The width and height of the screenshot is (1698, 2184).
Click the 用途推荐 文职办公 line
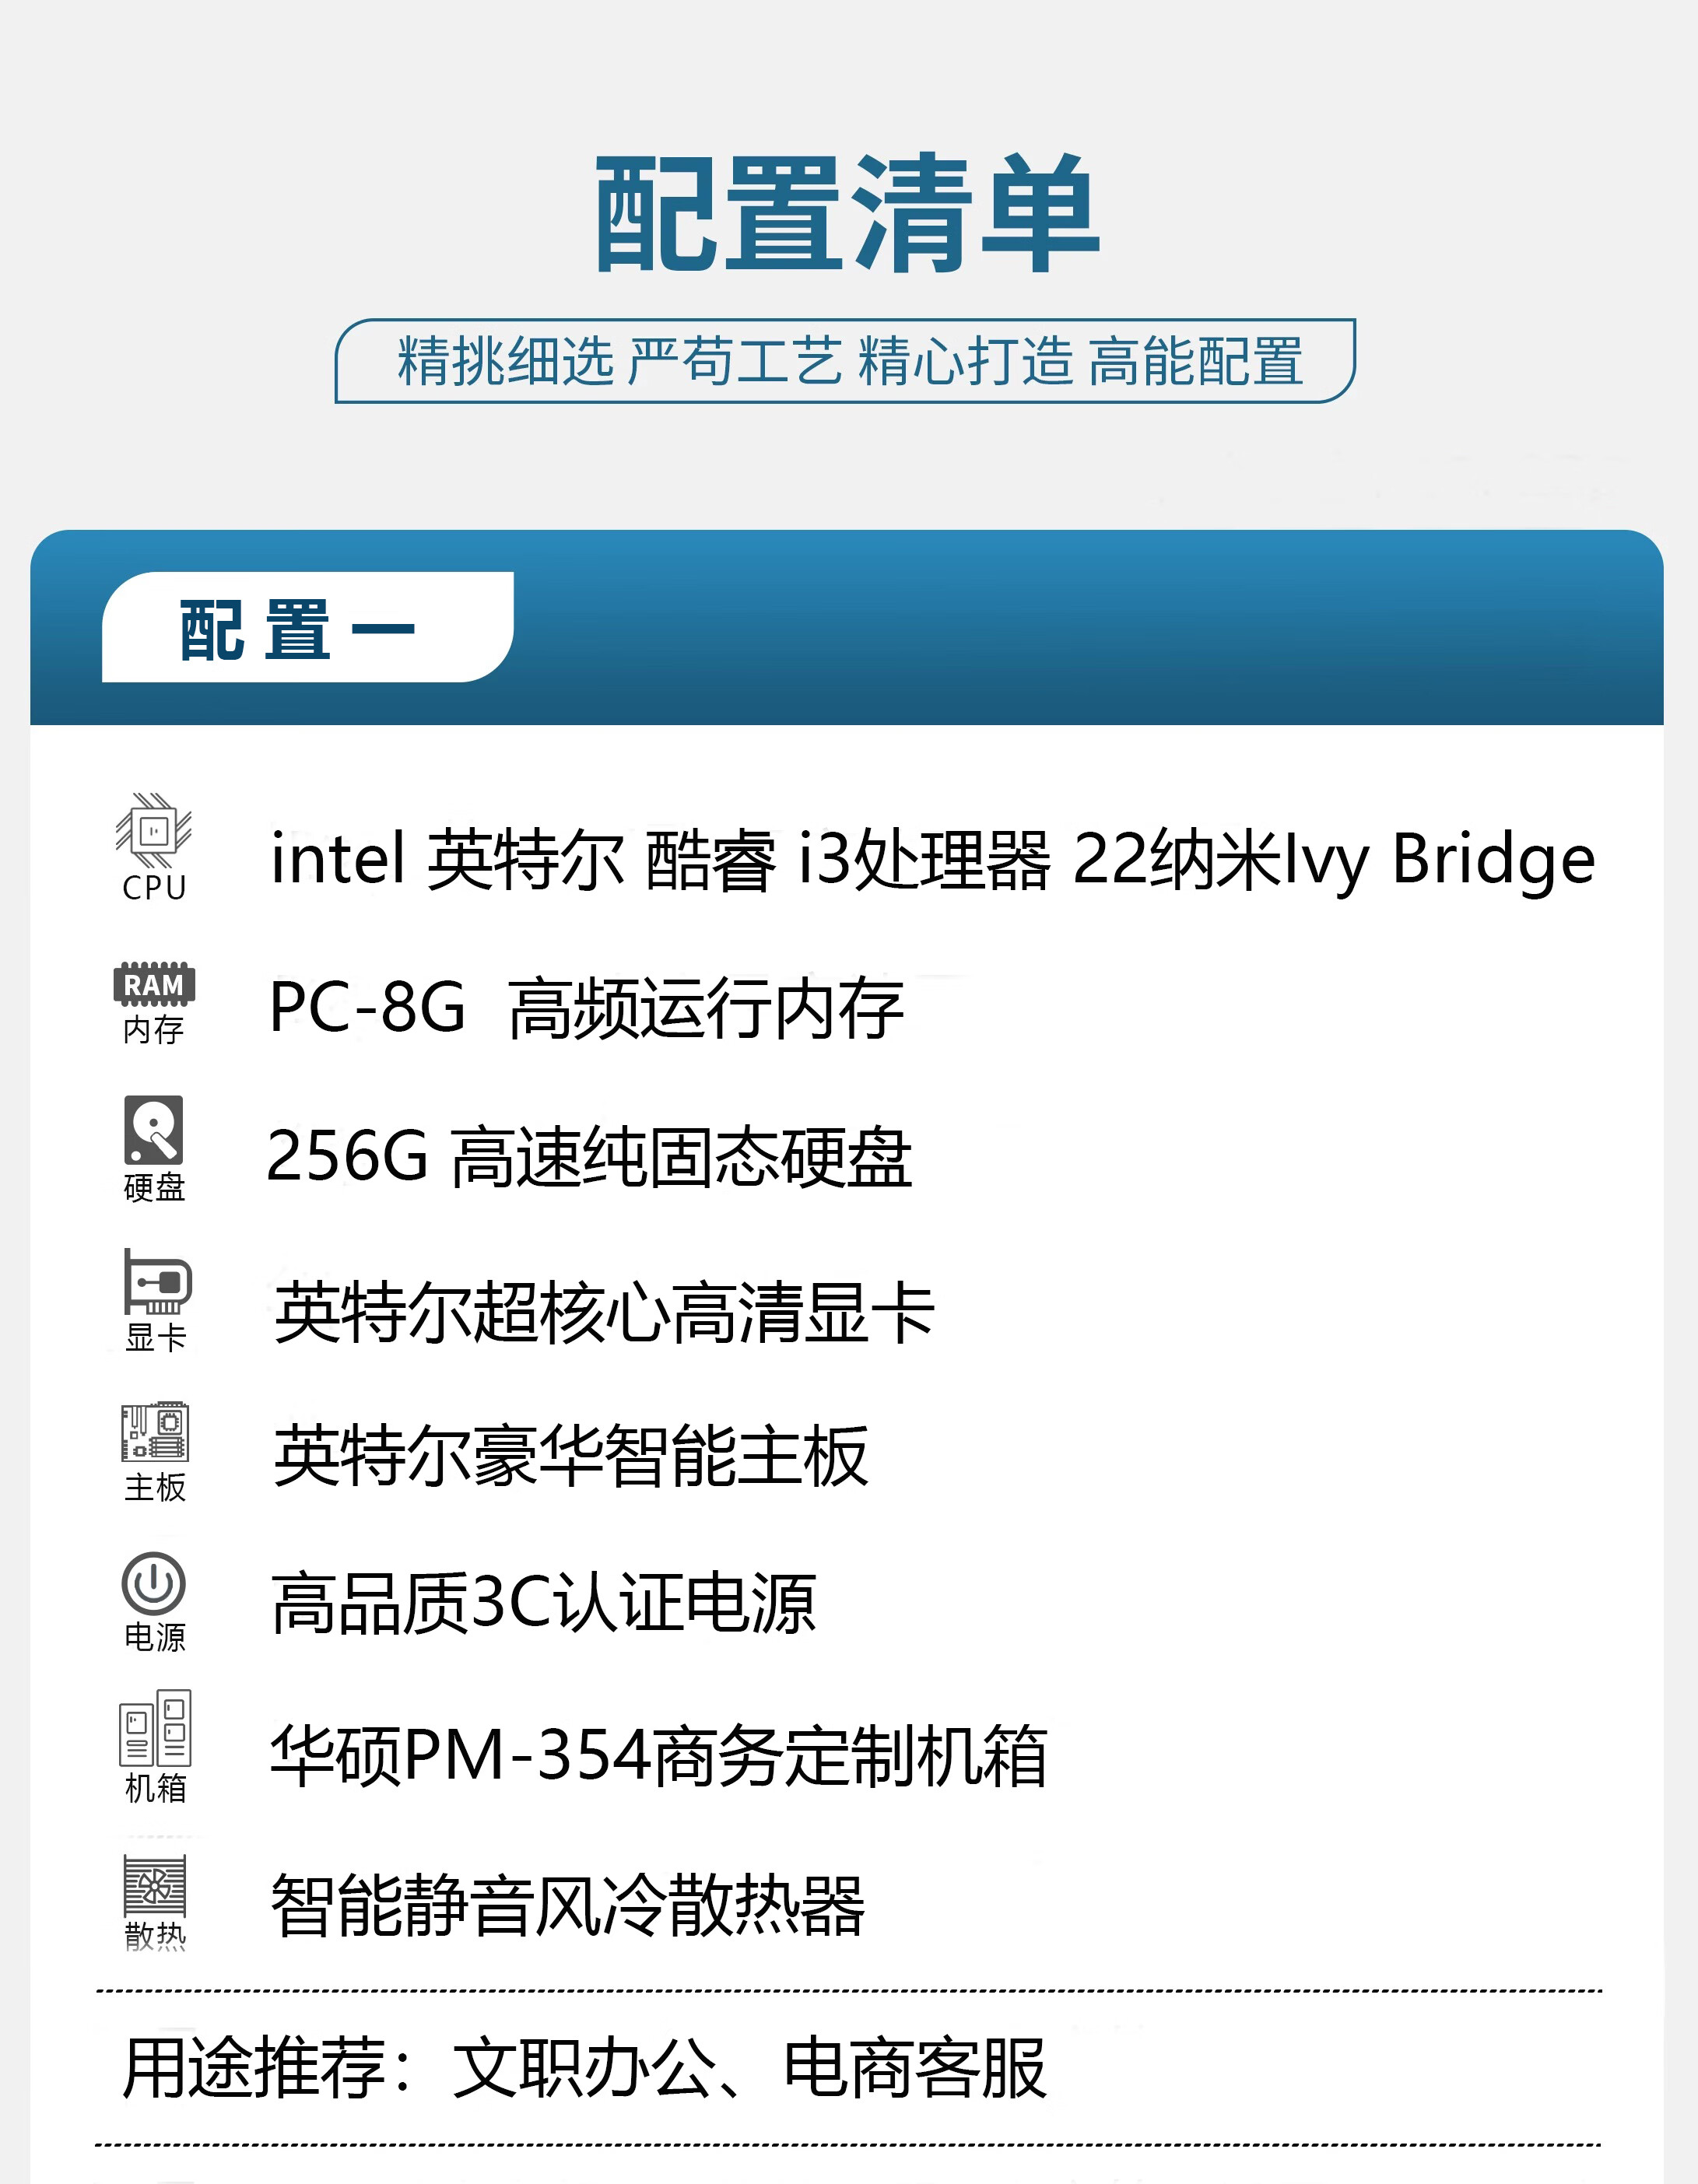(x=584, y=2068)
